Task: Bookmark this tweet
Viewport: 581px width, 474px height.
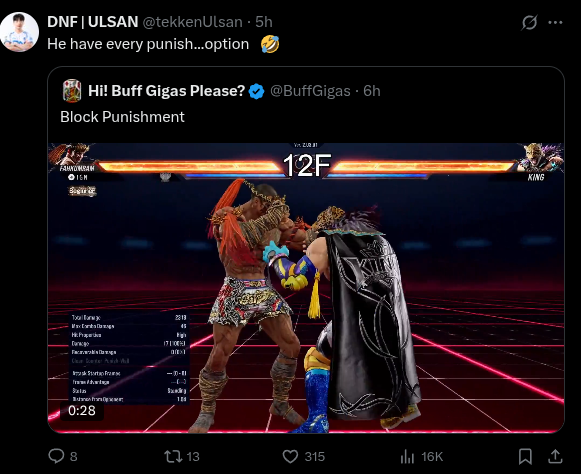Action: (525, 456)
